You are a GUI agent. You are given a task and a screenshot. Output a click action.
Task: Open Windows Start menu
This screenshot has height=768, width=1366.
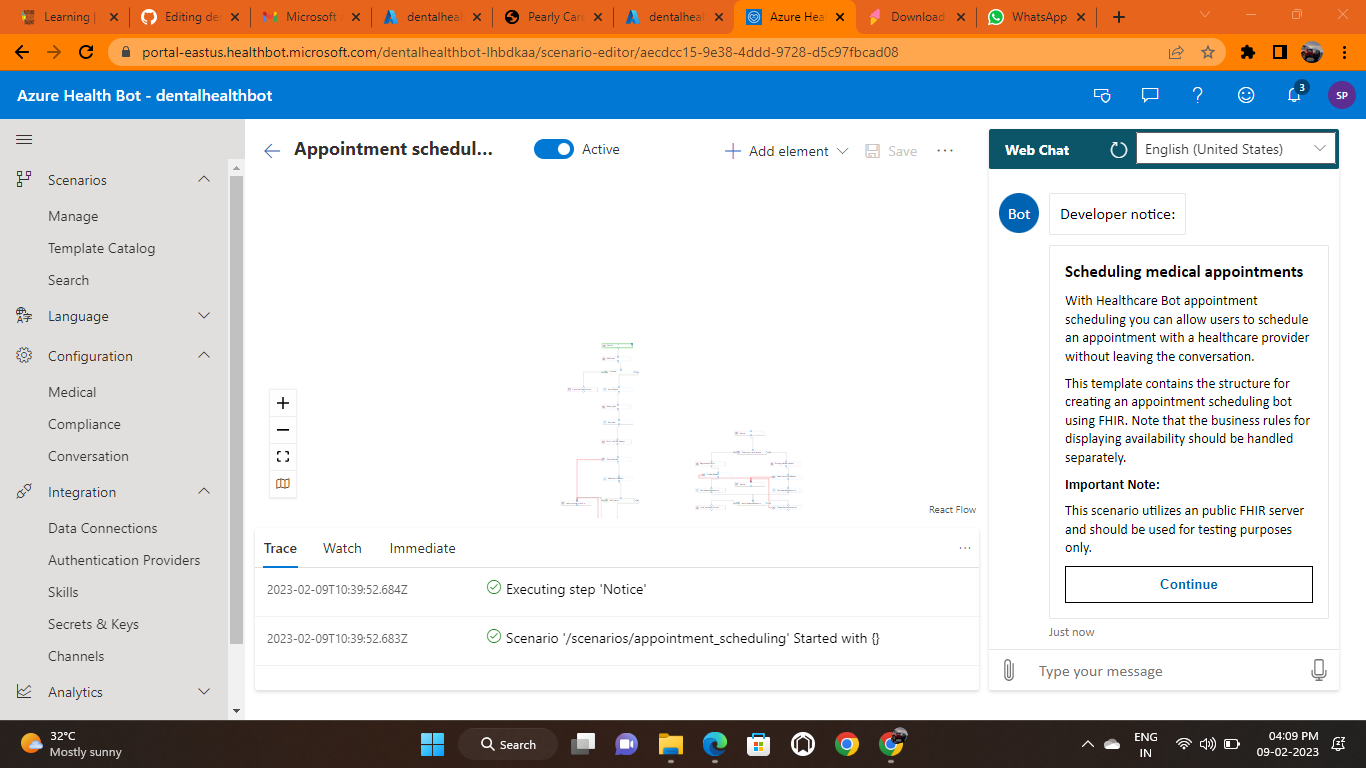432,744
